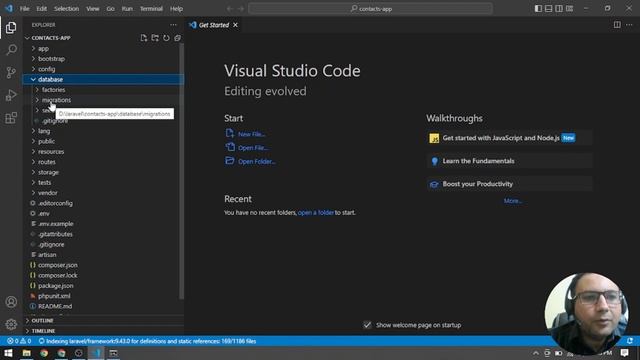Open the Edit menu
Screen dimensions: 640x360
tap(42, 9)
